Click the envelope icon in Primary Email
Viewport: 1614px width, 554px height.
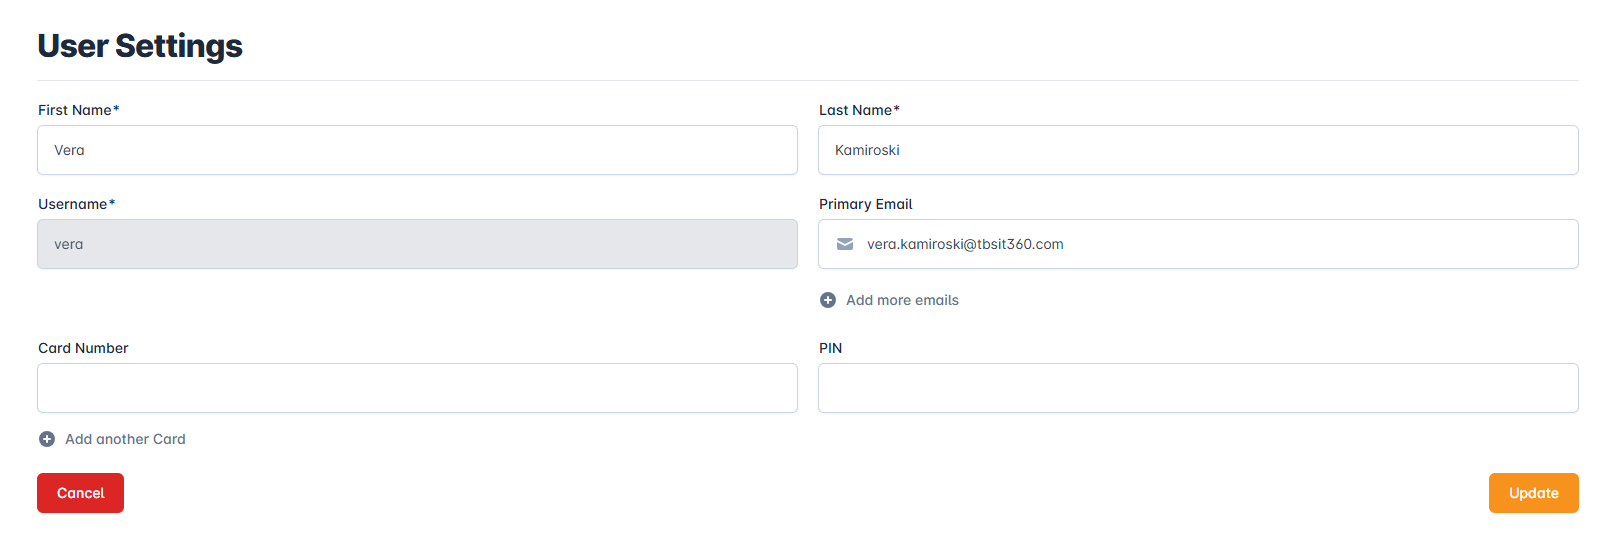[x=845, y=244]
